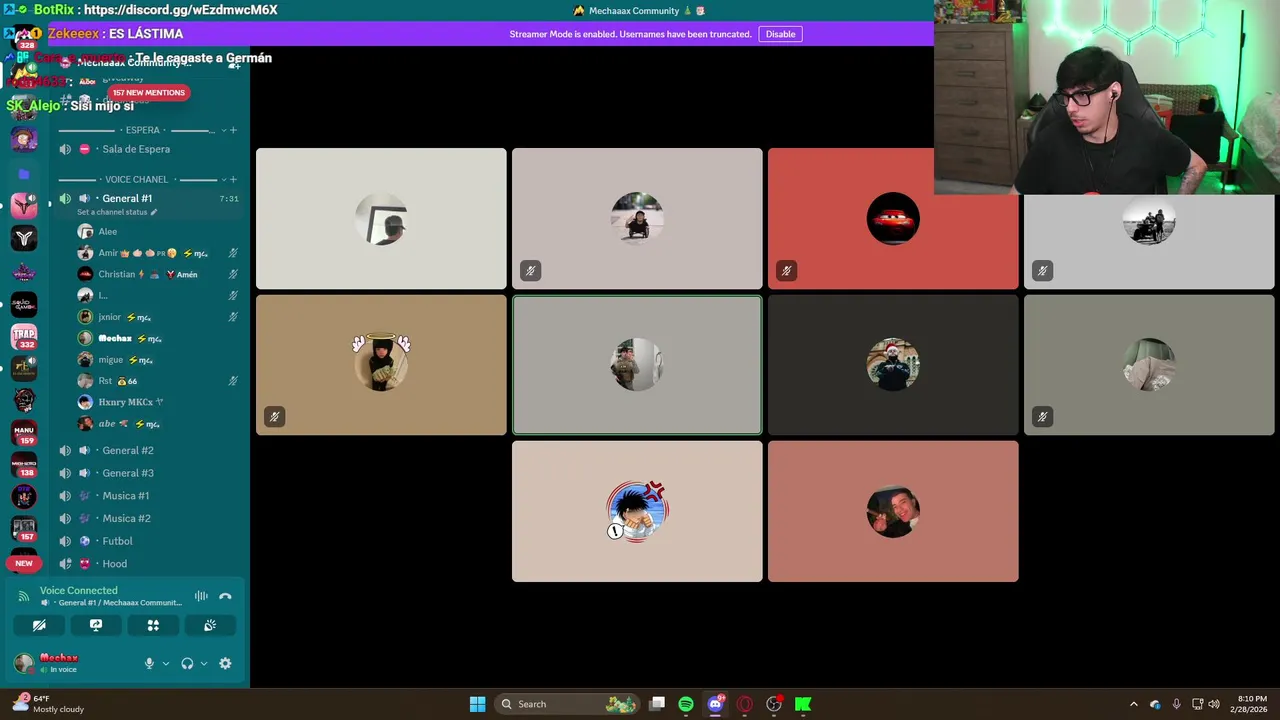Open the weather widget

pyautogui.click(x=48, y=704)
